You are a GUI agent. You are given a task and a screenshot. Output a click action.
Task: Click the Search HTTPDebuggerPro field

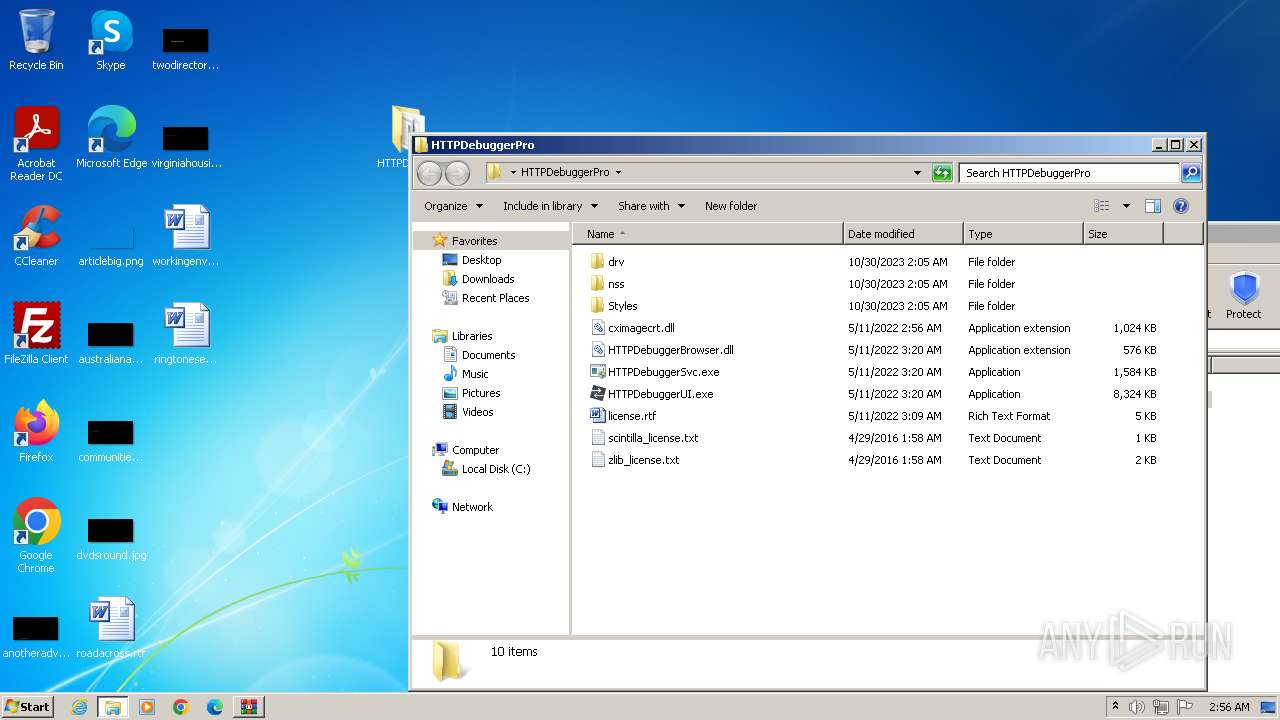1069,173
